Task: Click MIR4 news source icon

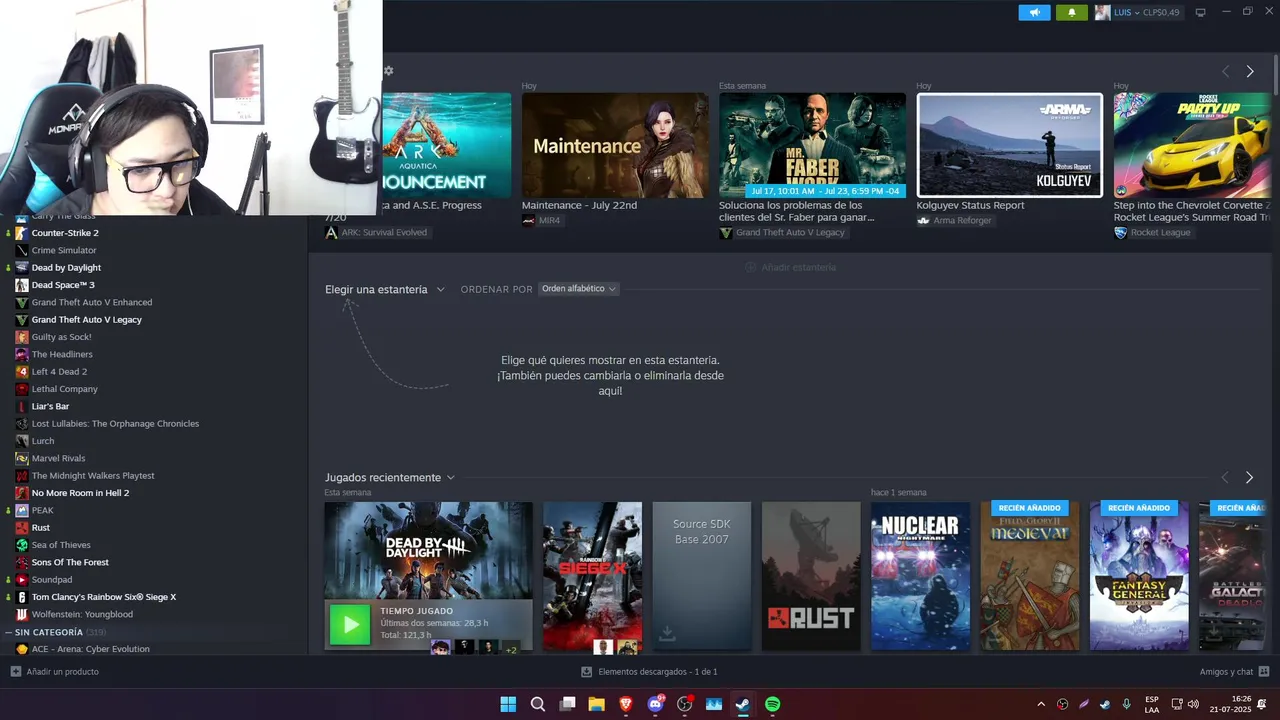Action: point(528,220)
